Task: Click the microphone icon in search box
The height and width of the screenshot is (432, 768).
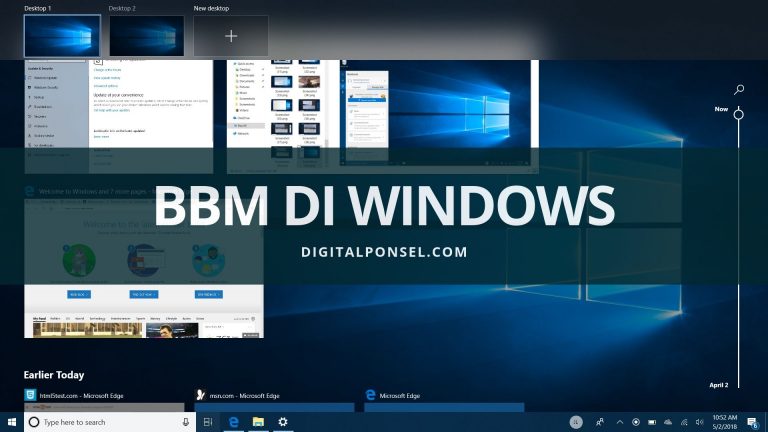Action: pos(186,423)
